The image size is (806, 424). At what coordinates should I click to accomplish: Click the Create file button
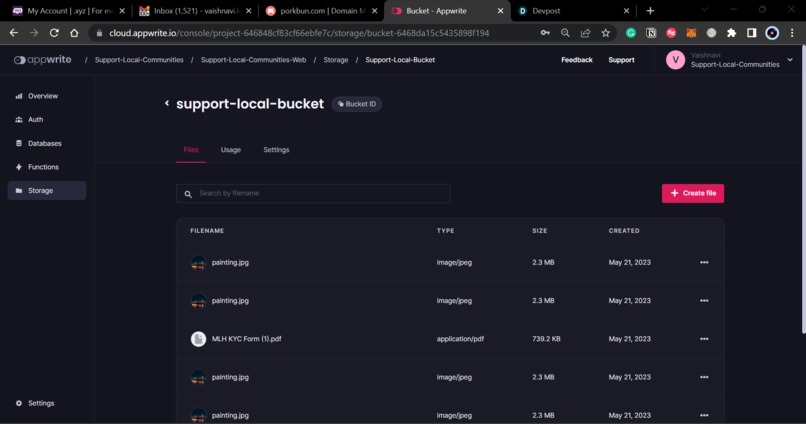click(693, 194)
